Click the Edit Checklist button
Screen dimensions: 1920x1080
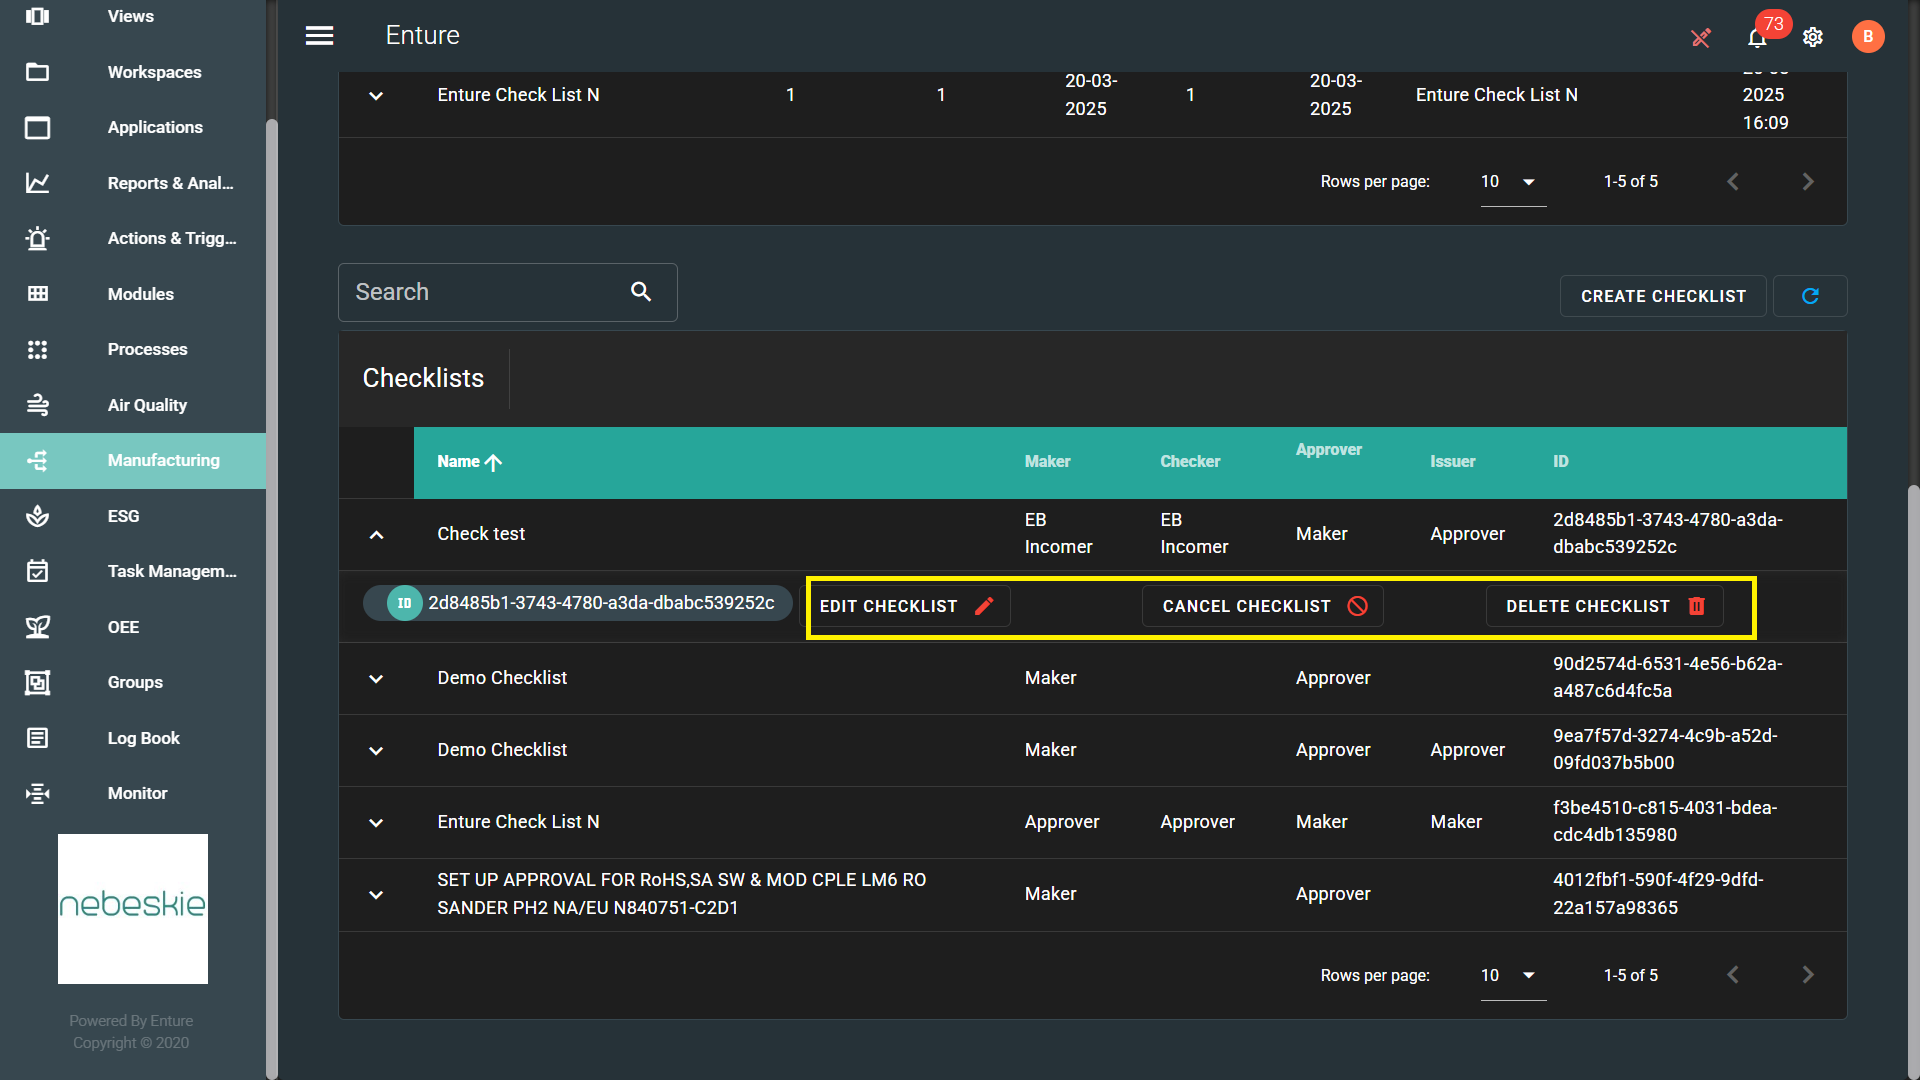[906, 606]
